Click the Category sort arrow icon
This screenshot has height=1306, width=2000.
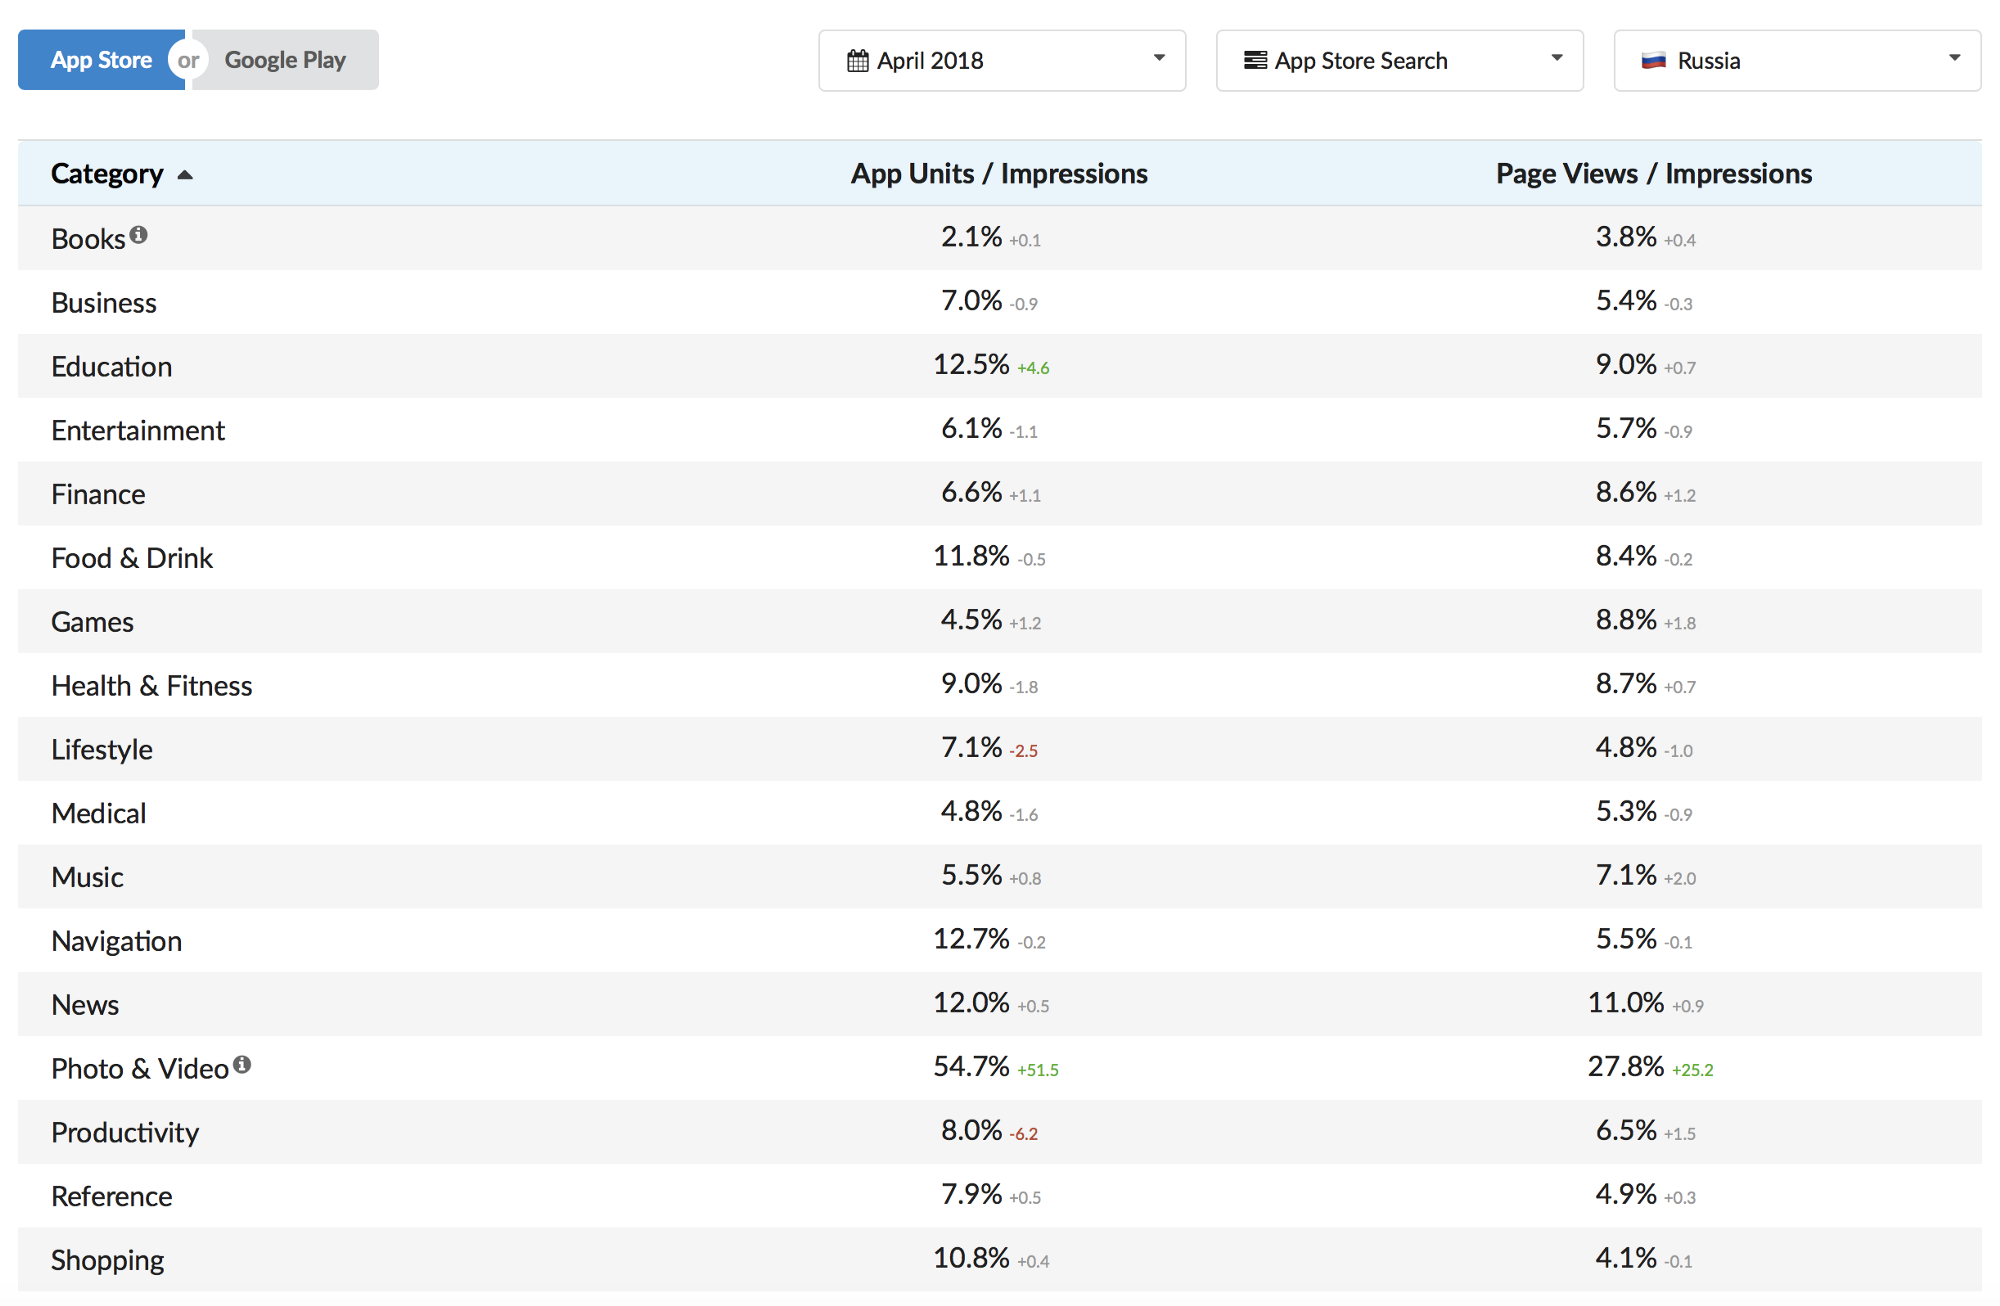pos(185,175)
